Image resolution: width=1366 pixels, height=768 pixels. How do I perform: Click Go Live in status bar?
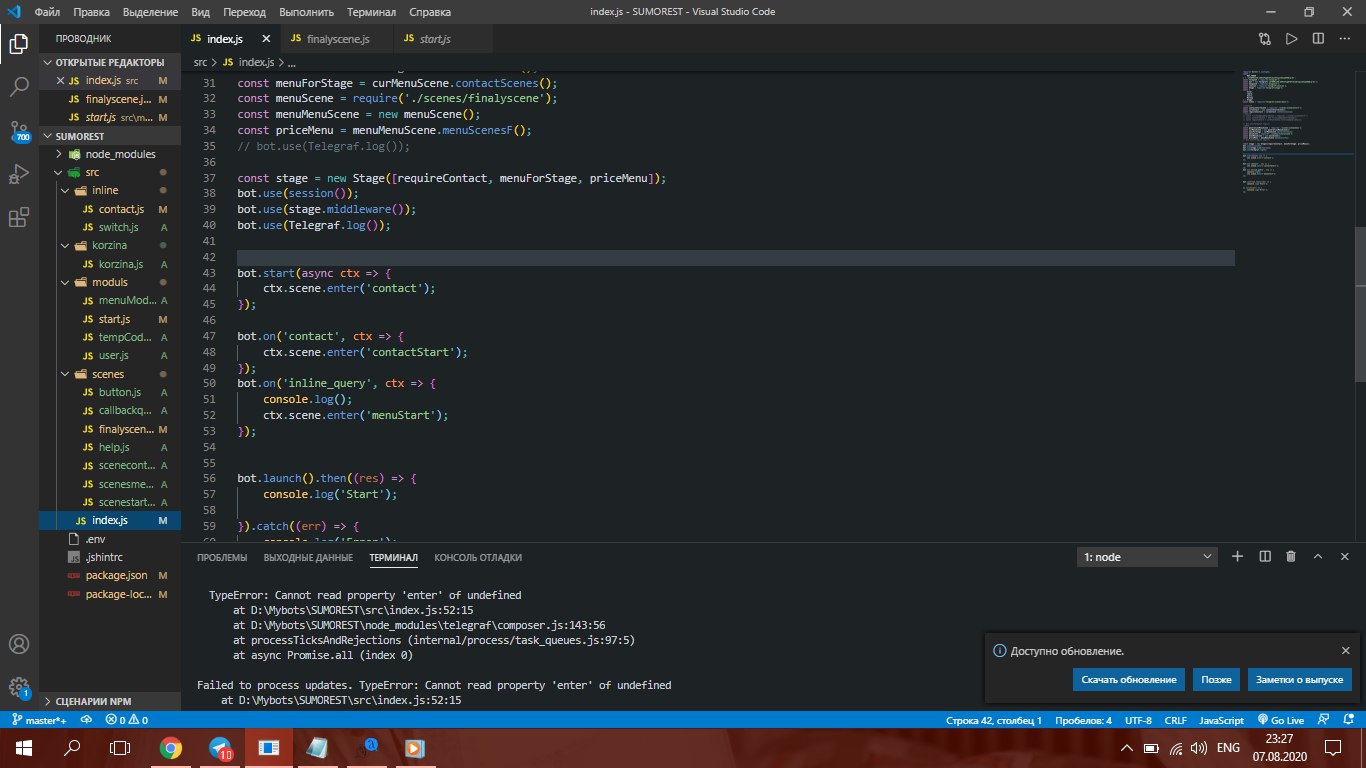click(1280, 720)
